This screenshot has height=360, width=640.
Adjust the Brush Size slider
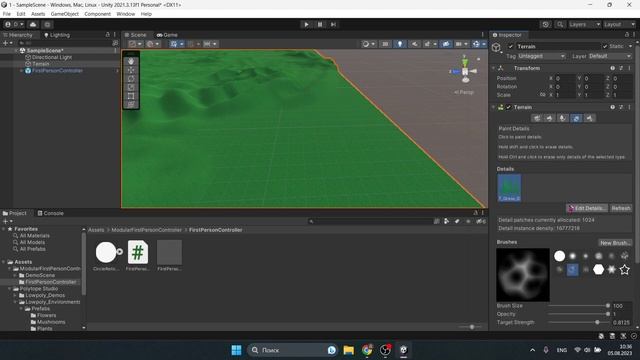click(578, 306)
